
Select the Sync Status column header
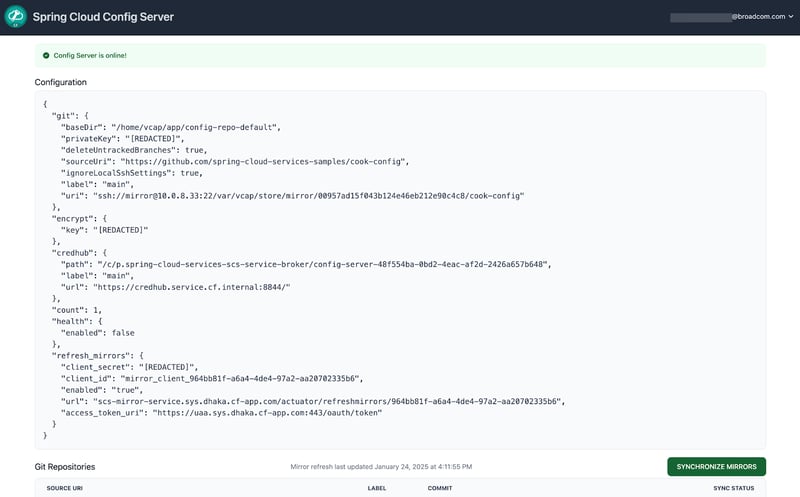tap(734, 489)
